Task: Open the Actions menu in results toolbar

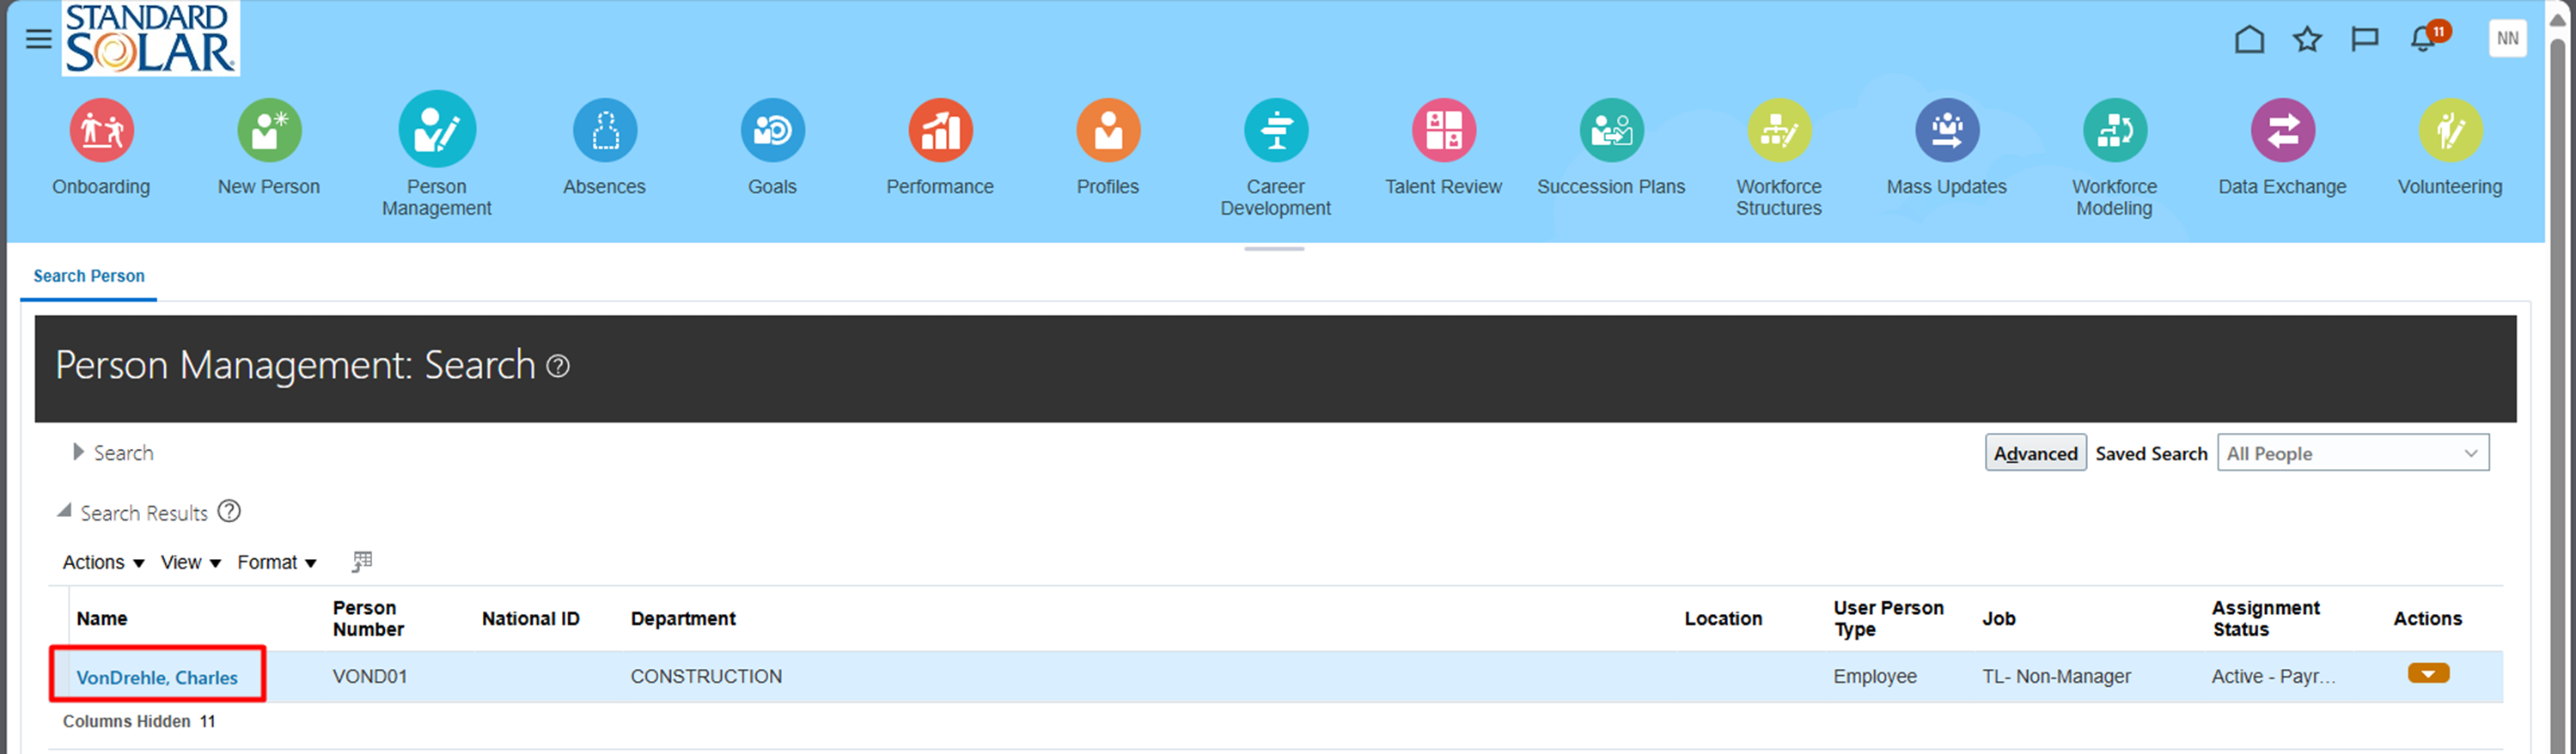Action: click(103, 563)
